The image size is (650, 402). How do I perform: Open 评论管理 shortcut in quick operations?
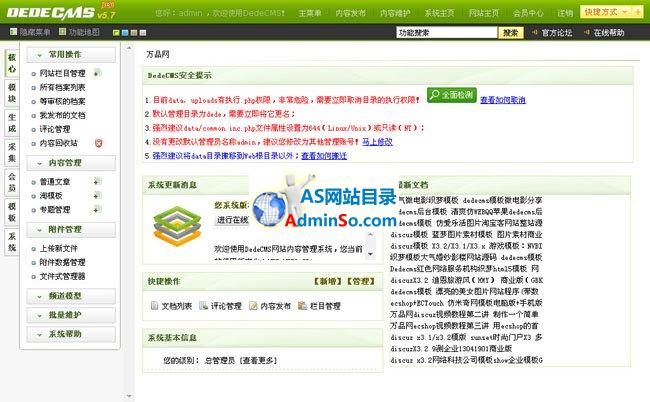pos(221,306)
